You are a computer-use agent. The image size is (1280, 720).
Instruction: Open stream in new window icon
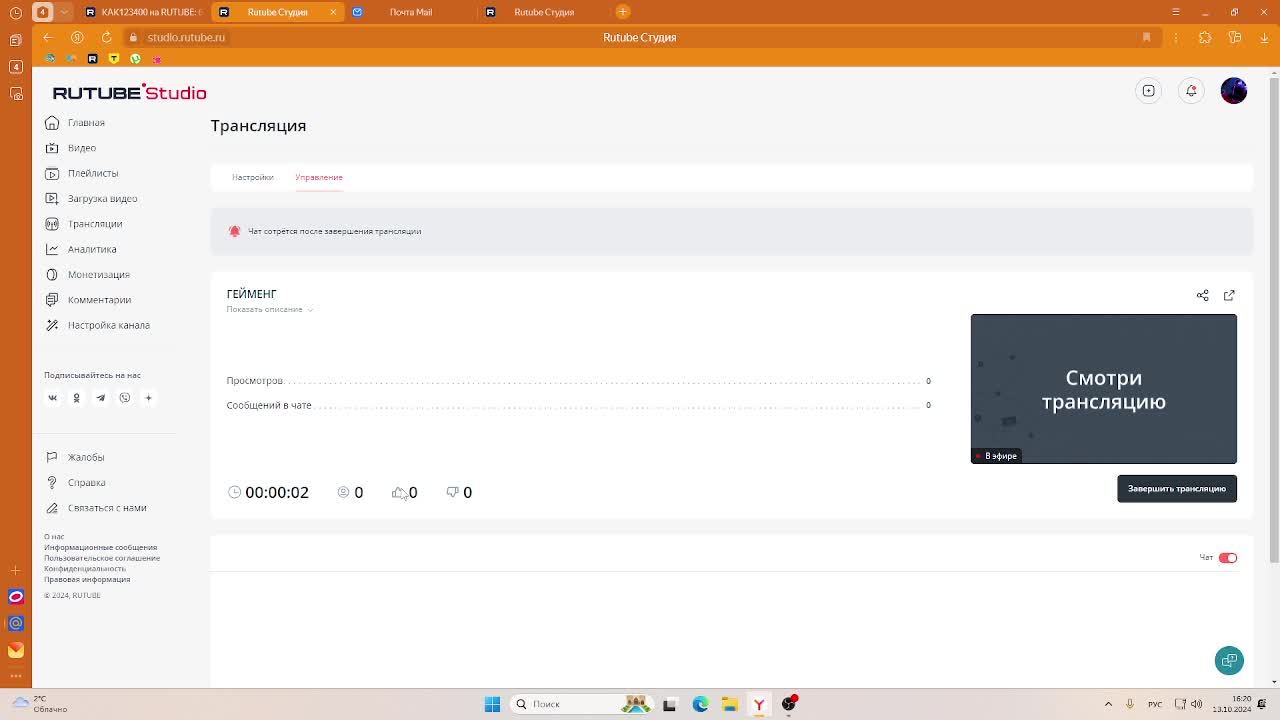(x=1229, y=295)
